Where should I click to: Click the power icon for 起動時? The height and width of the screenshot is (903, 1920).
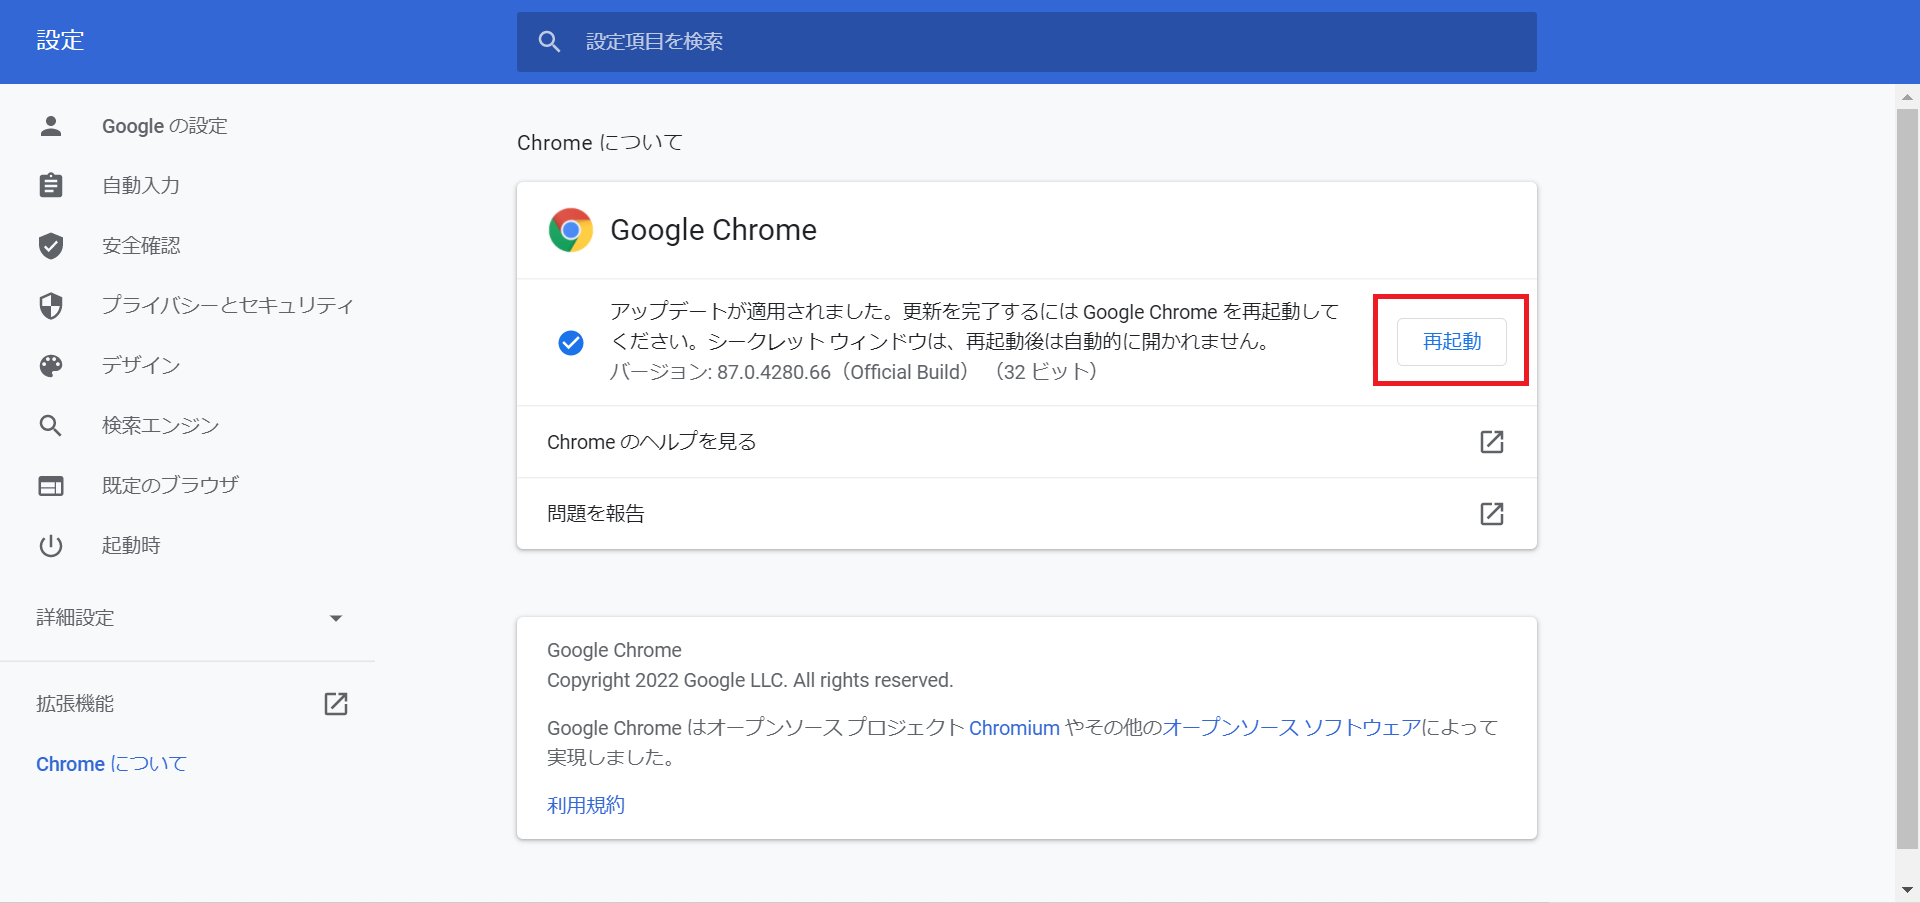[51, 546]
